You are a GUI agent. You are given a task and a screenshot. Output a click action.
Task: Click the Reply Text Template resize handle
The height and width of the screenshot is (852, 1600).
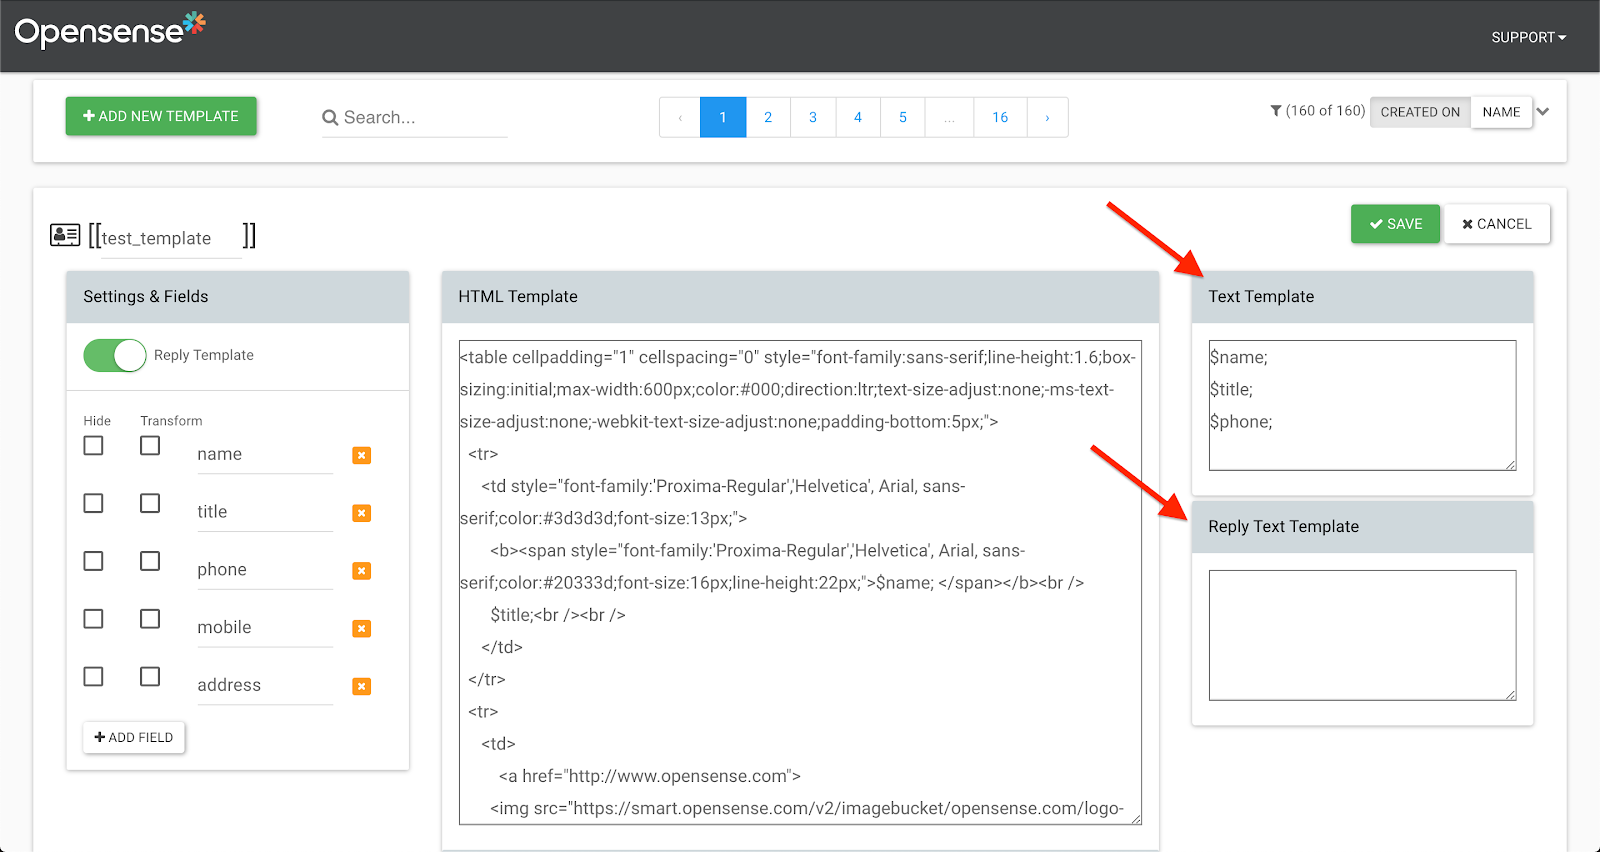[x=1511, y=694]
